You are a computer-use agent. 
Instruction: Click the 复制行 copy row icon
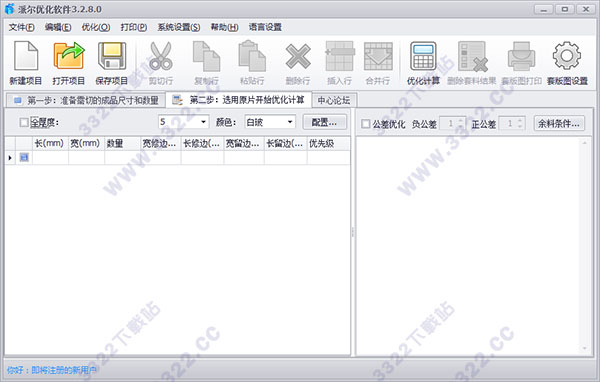[x=206, y=56]
